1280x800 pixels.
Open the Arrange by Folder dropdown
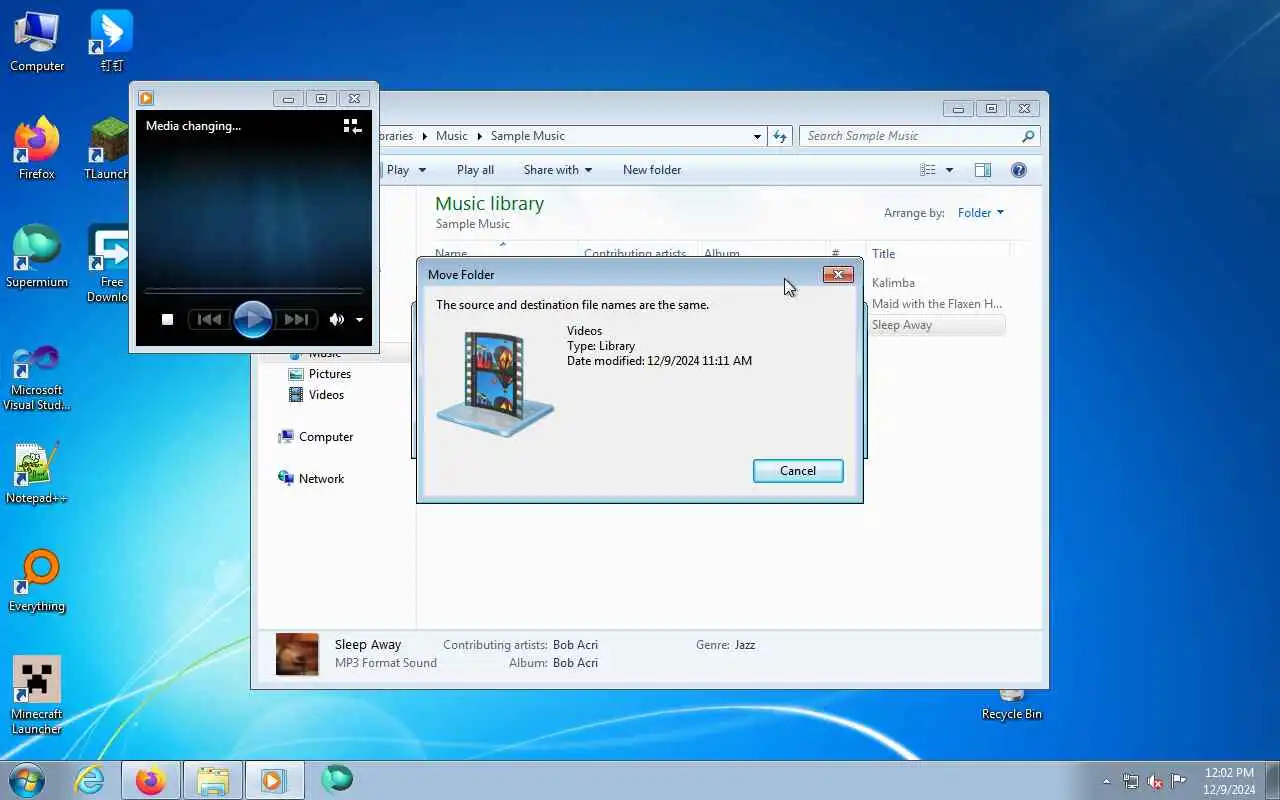(980, 213)
